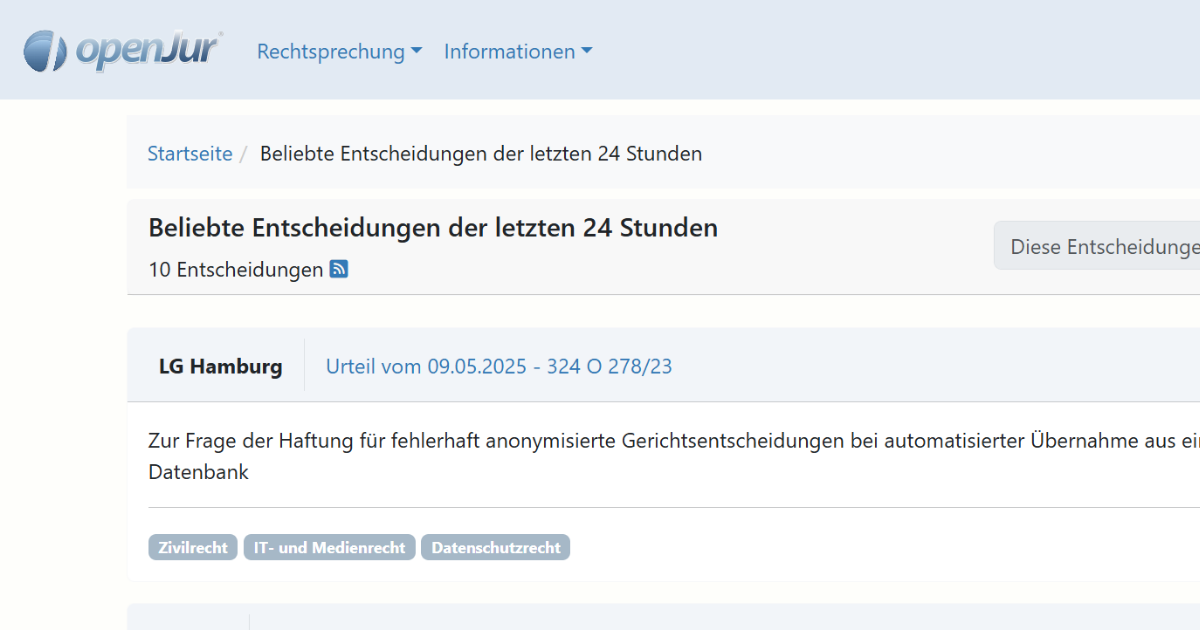
Task: Select the Datenschutzrecht tag
Action: (x=496, y=547)
